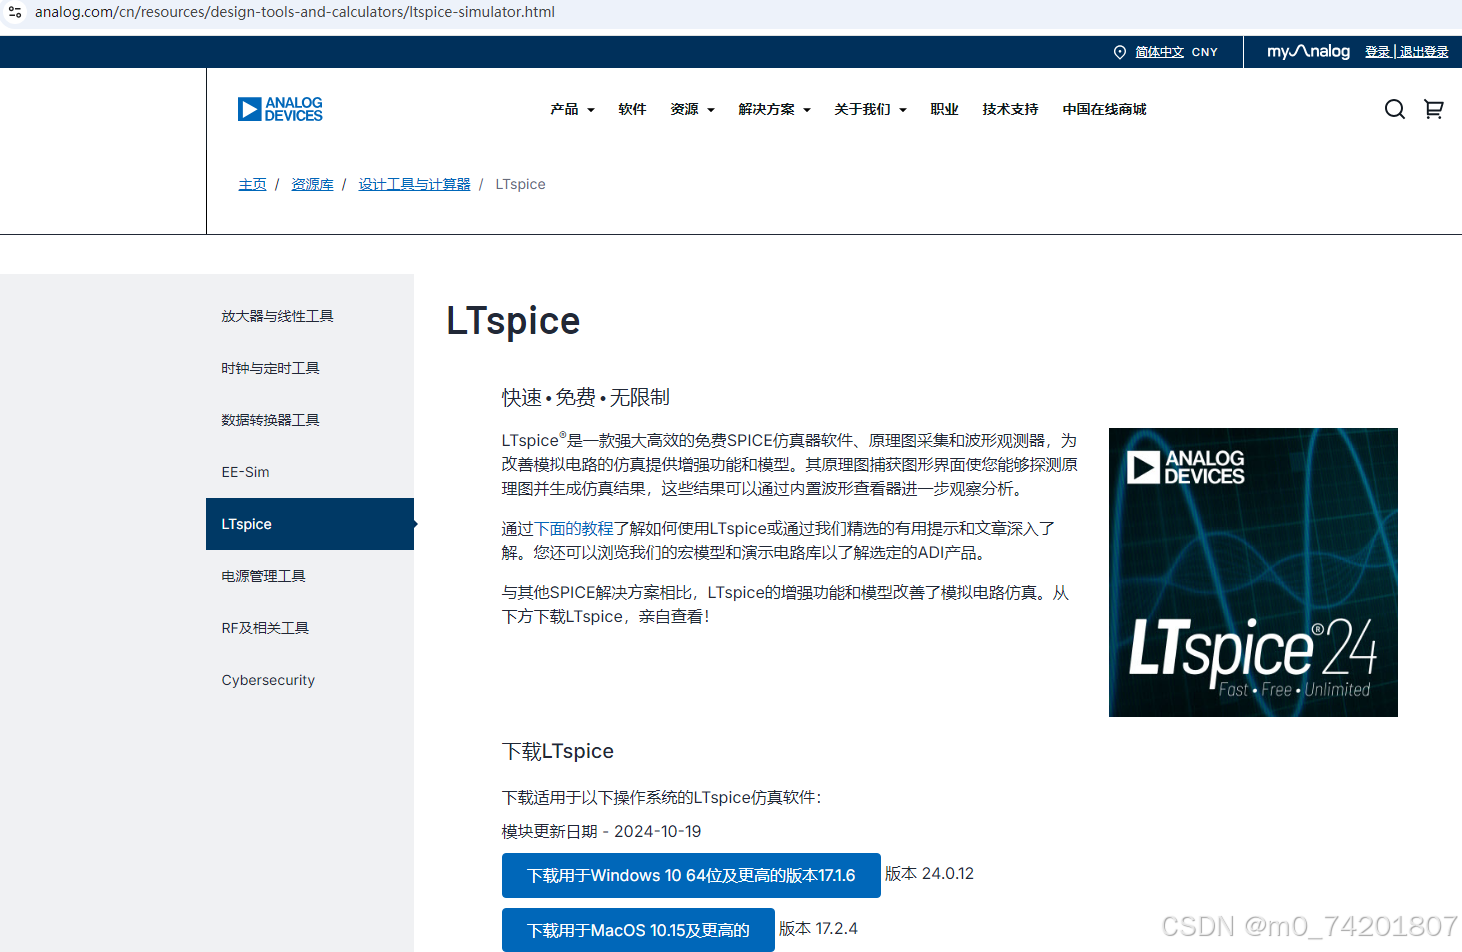Go to 设计工具与计算器 breadcrumb link
The width and height of the screenshot is (1462, 952).
[414, 184]
